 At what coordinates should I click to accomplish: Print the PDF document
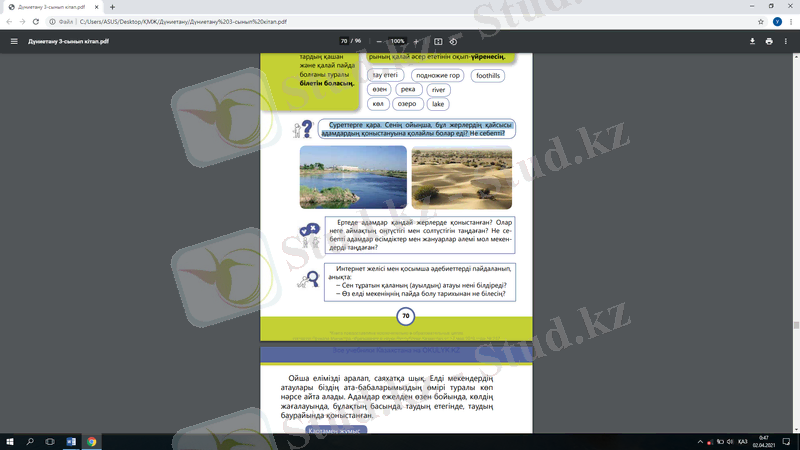(769, 41)
